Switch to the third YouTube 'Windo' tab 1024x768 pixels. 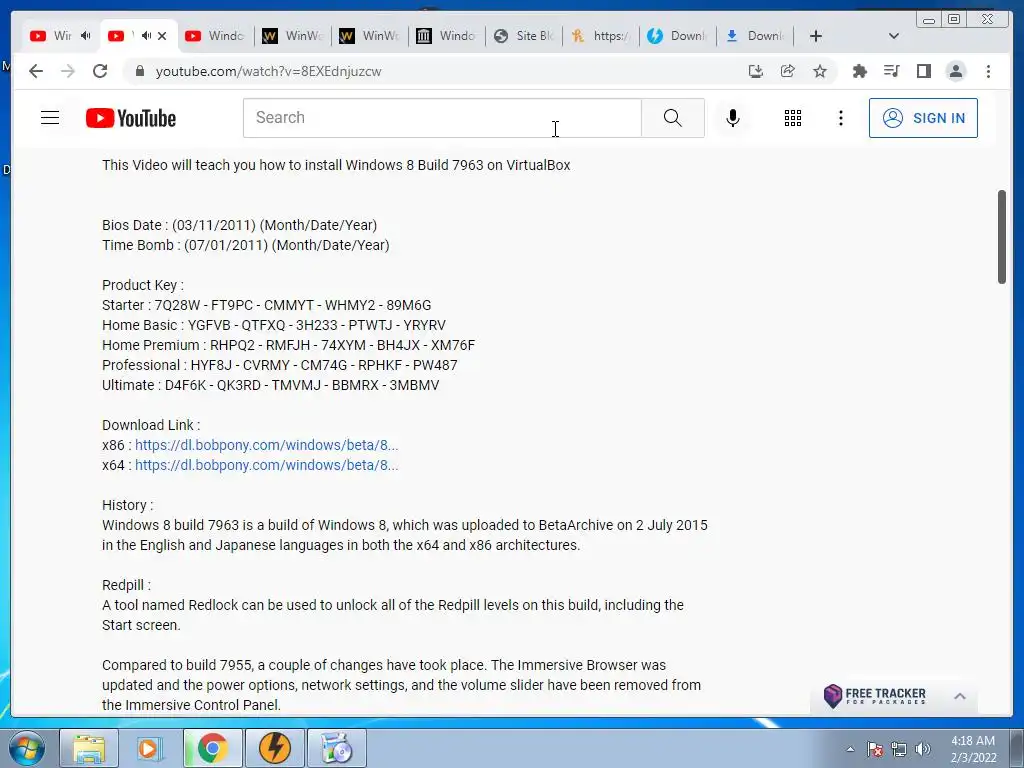pos(214,36)
